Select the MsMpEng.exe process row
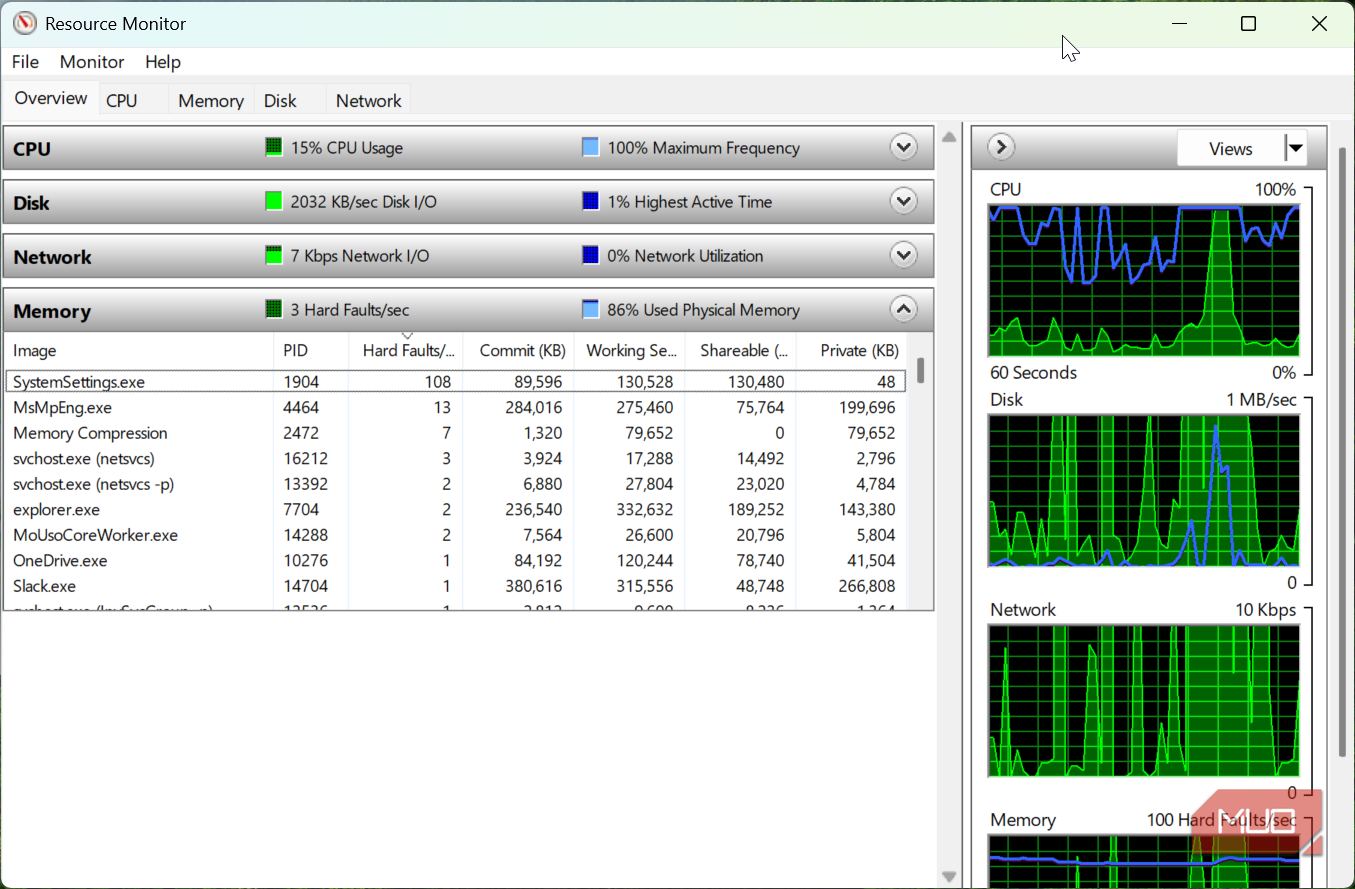The height and width of the screenshot is (889, 1355). click(455, 408)
